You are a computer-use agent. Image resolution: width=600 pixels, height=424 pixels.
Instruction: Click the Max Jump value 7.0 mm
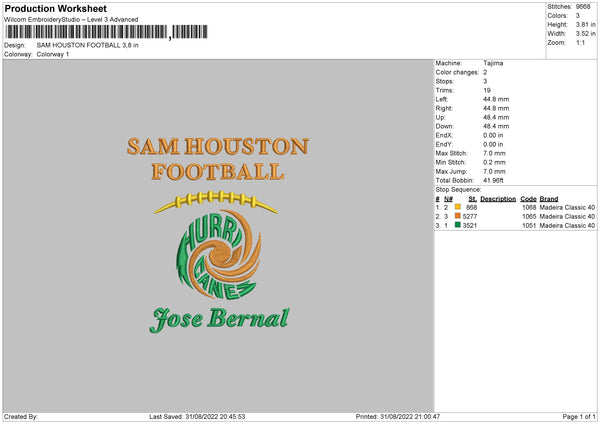coord(494,171)
